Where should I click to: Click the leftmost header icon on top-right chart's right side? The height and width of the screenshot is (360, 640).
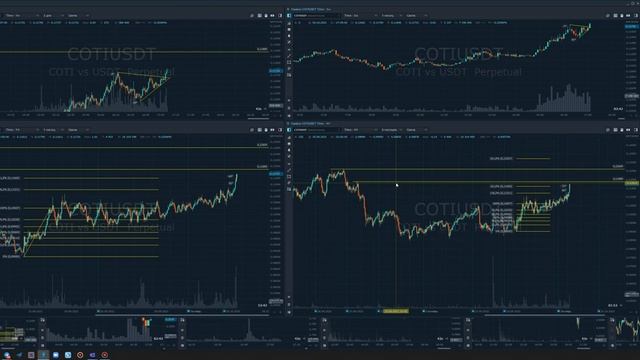[608, 16]
